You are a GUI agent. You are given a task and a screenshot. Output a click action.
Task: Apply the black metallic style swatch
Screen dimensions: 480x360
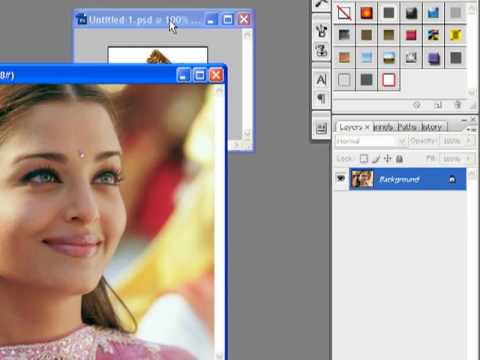tap(411, 13)
